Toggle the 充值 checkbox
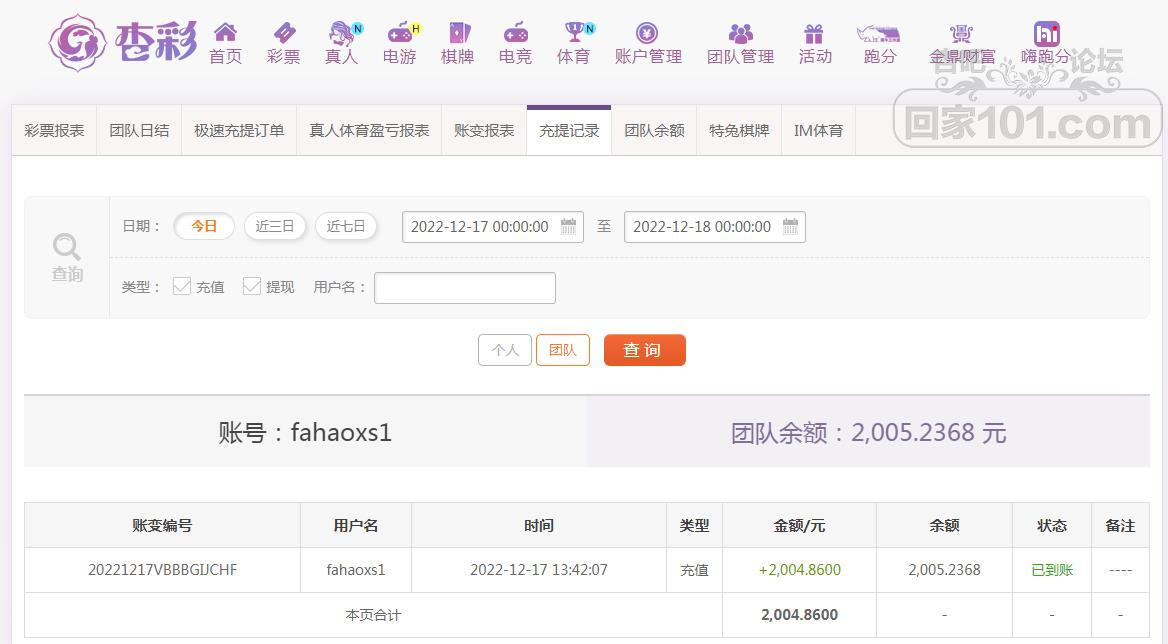This screenshot has width=1168, height=644. 182,287
